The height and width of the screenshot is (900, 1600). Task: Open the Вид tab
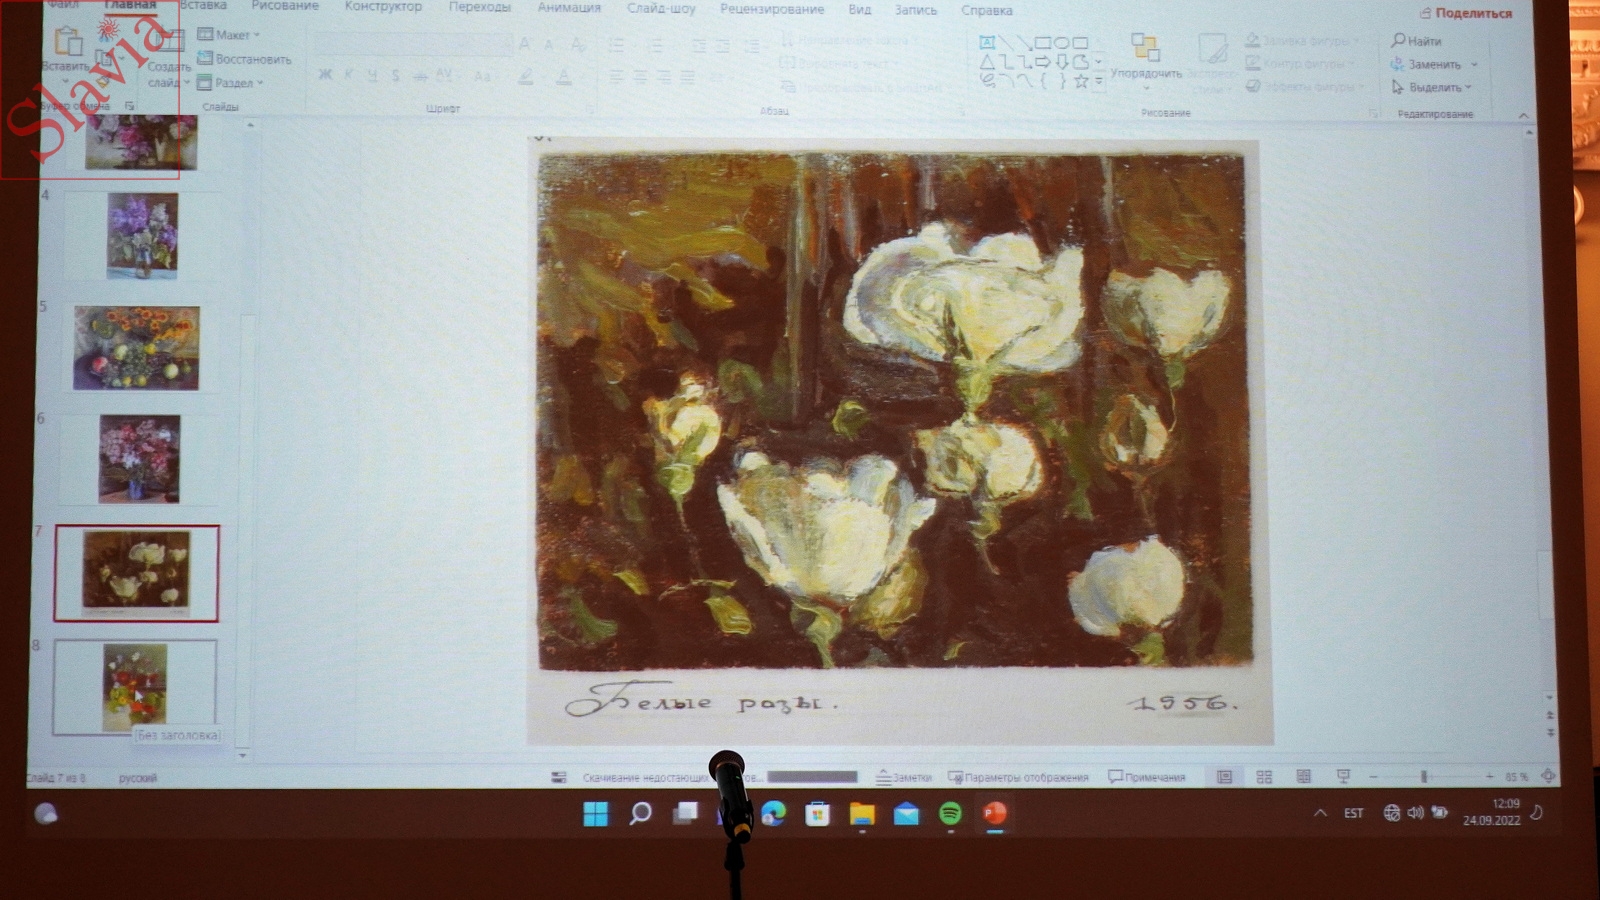(x=859, y=9)
